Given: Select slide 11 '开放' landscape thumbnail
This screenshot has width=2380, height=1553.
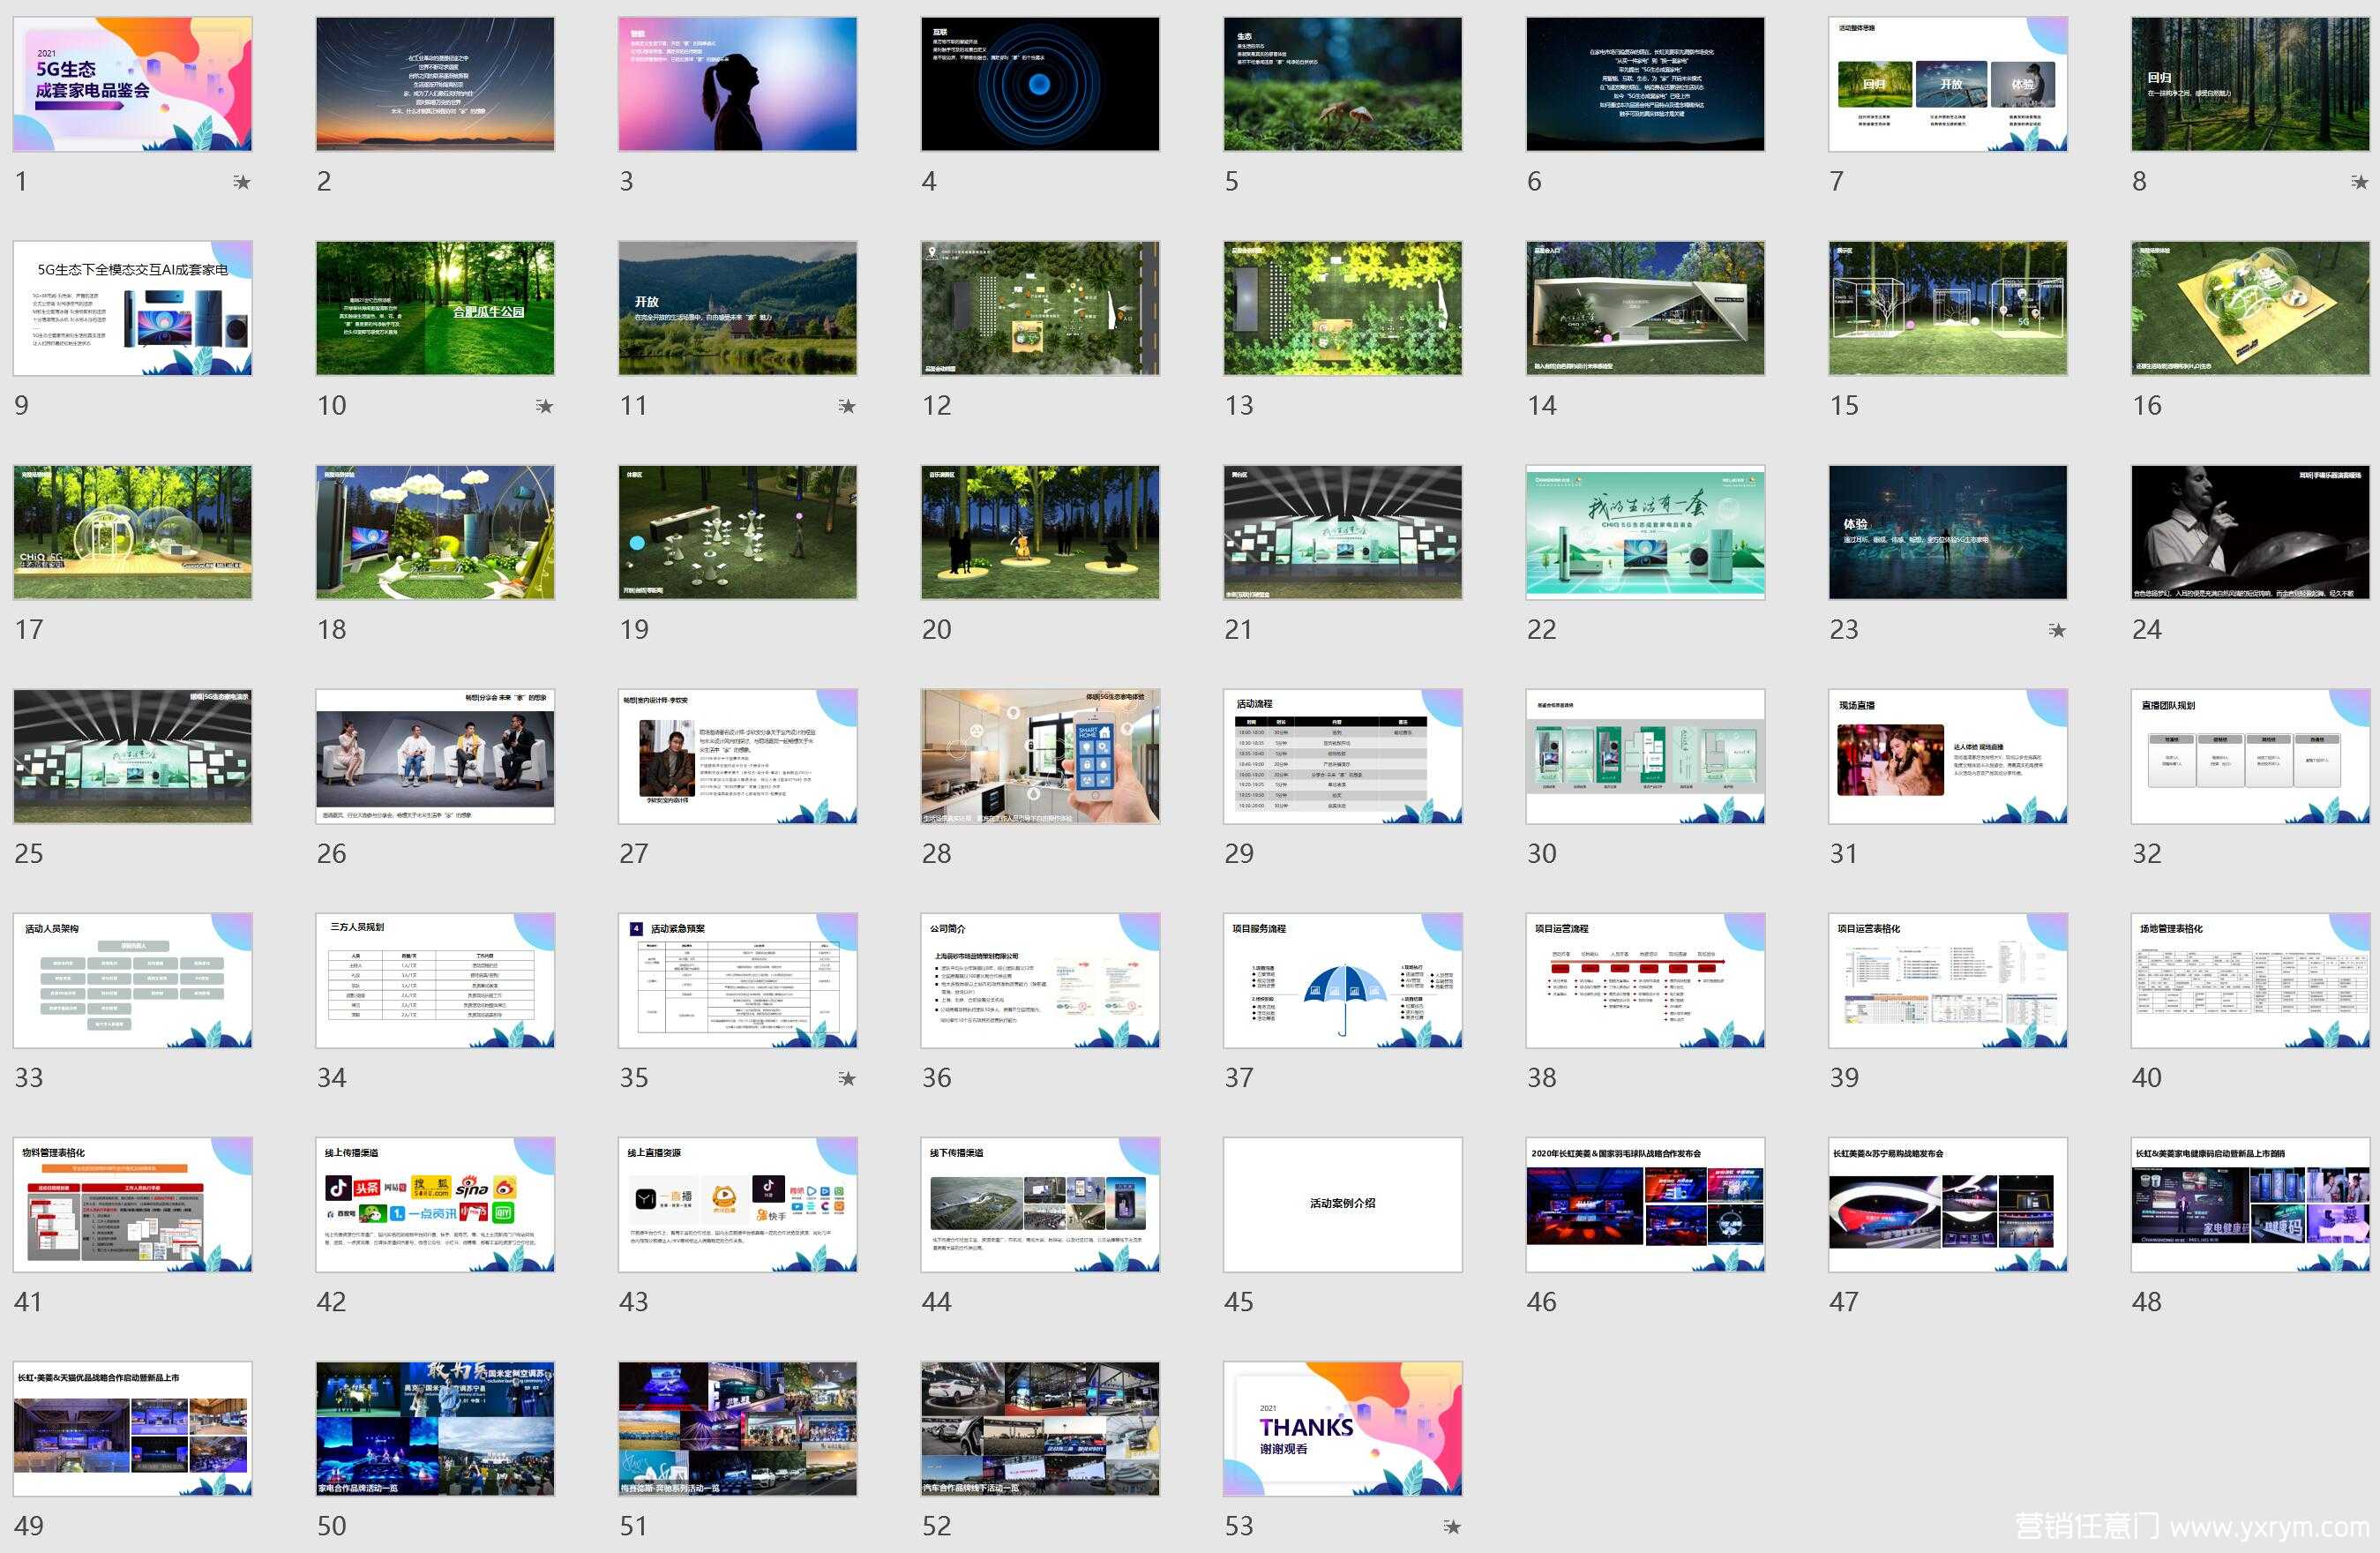Looking at the screenshot, I should [x=738, y=308].
